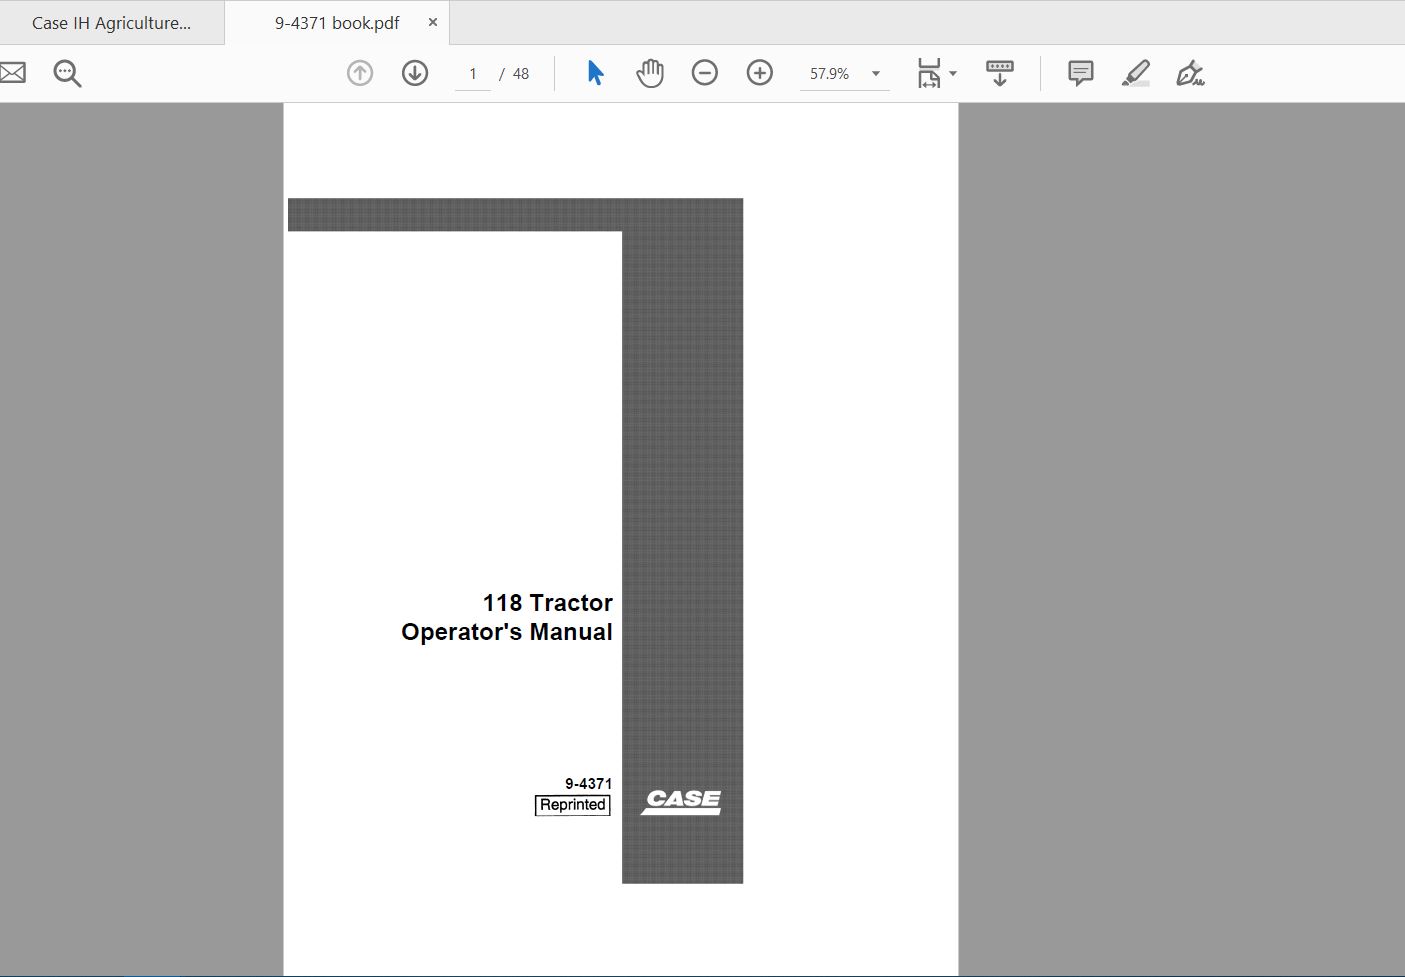The height and width of the screenshot is (977, 1405).
Task: Expand the page fit options arrow
Action: point(953,74)
